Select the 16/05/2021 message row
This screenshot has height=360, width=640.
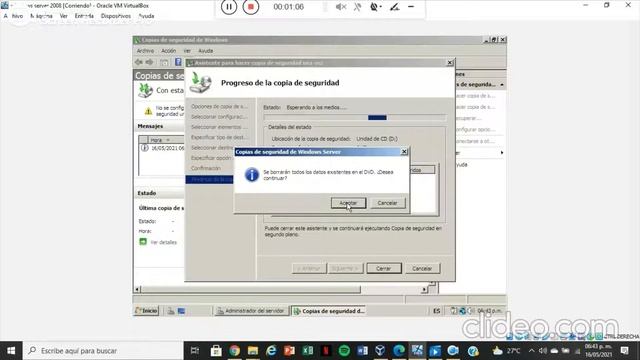[162, 148]
